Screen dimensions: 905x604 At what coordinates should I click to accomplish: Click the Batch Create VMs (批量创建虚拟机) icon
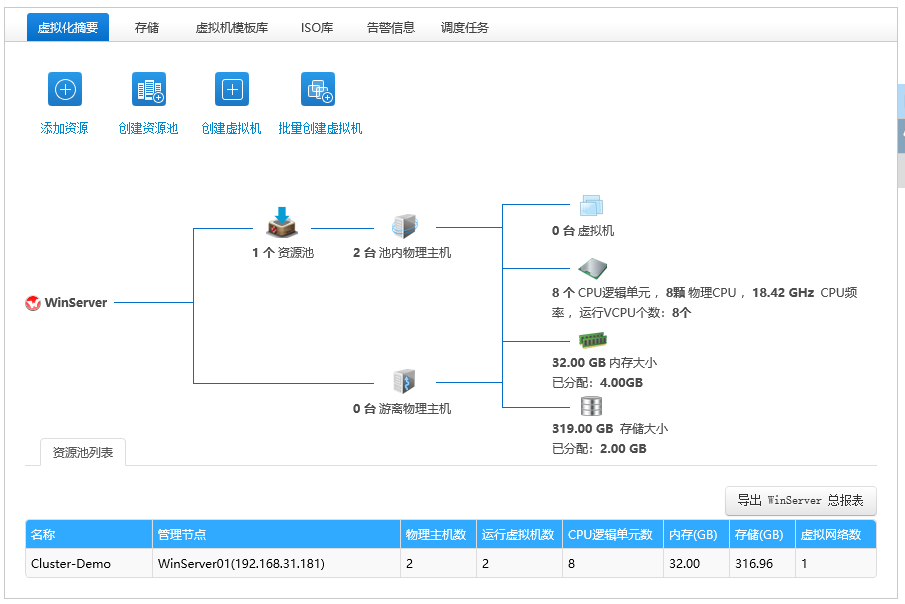point(318,90)
